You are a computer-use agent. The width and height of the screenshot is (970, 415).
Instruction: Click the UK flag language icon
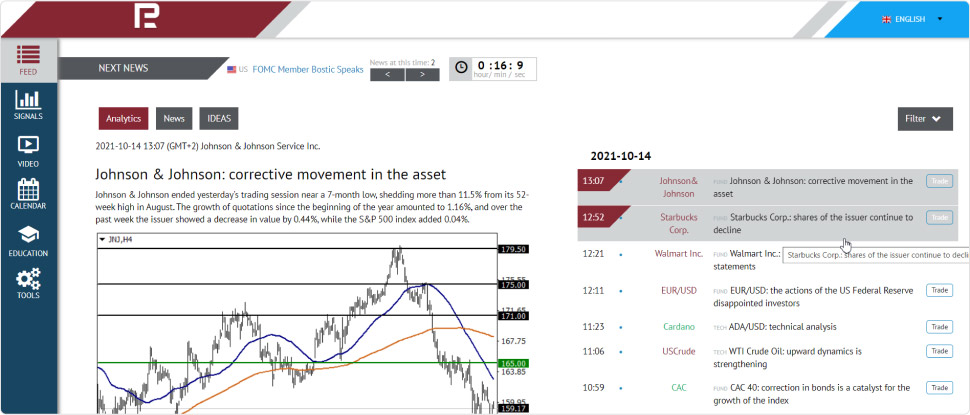[886, 19]
